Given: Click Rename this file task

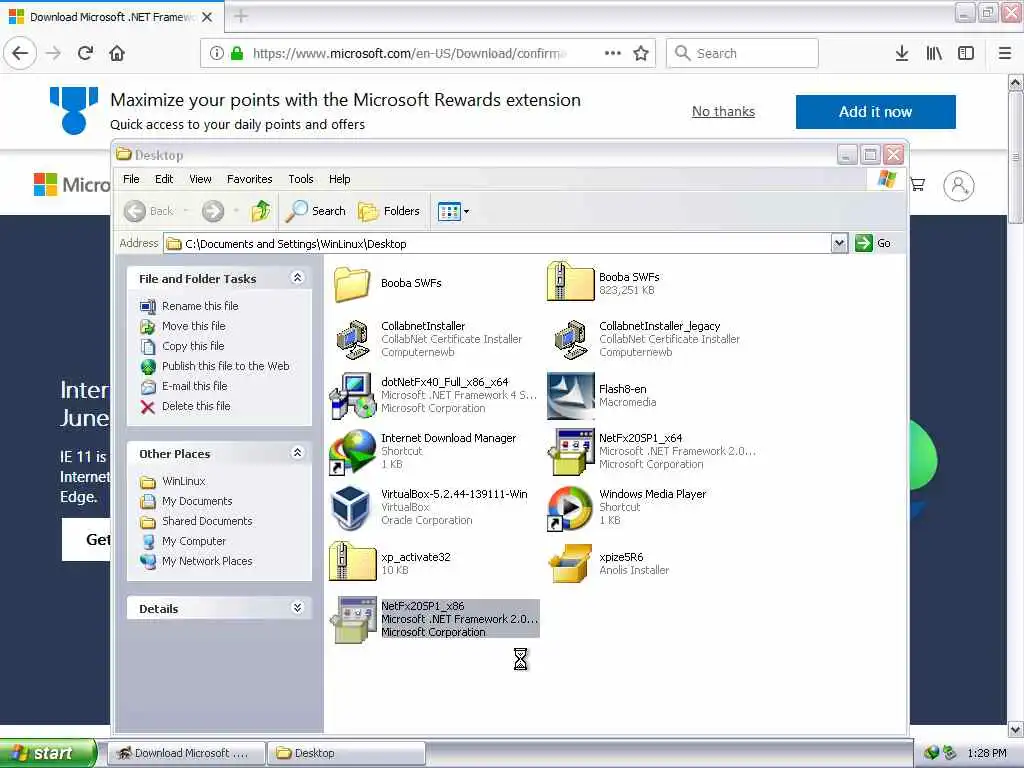Looking at the screenshot, I should coord(200,306).
